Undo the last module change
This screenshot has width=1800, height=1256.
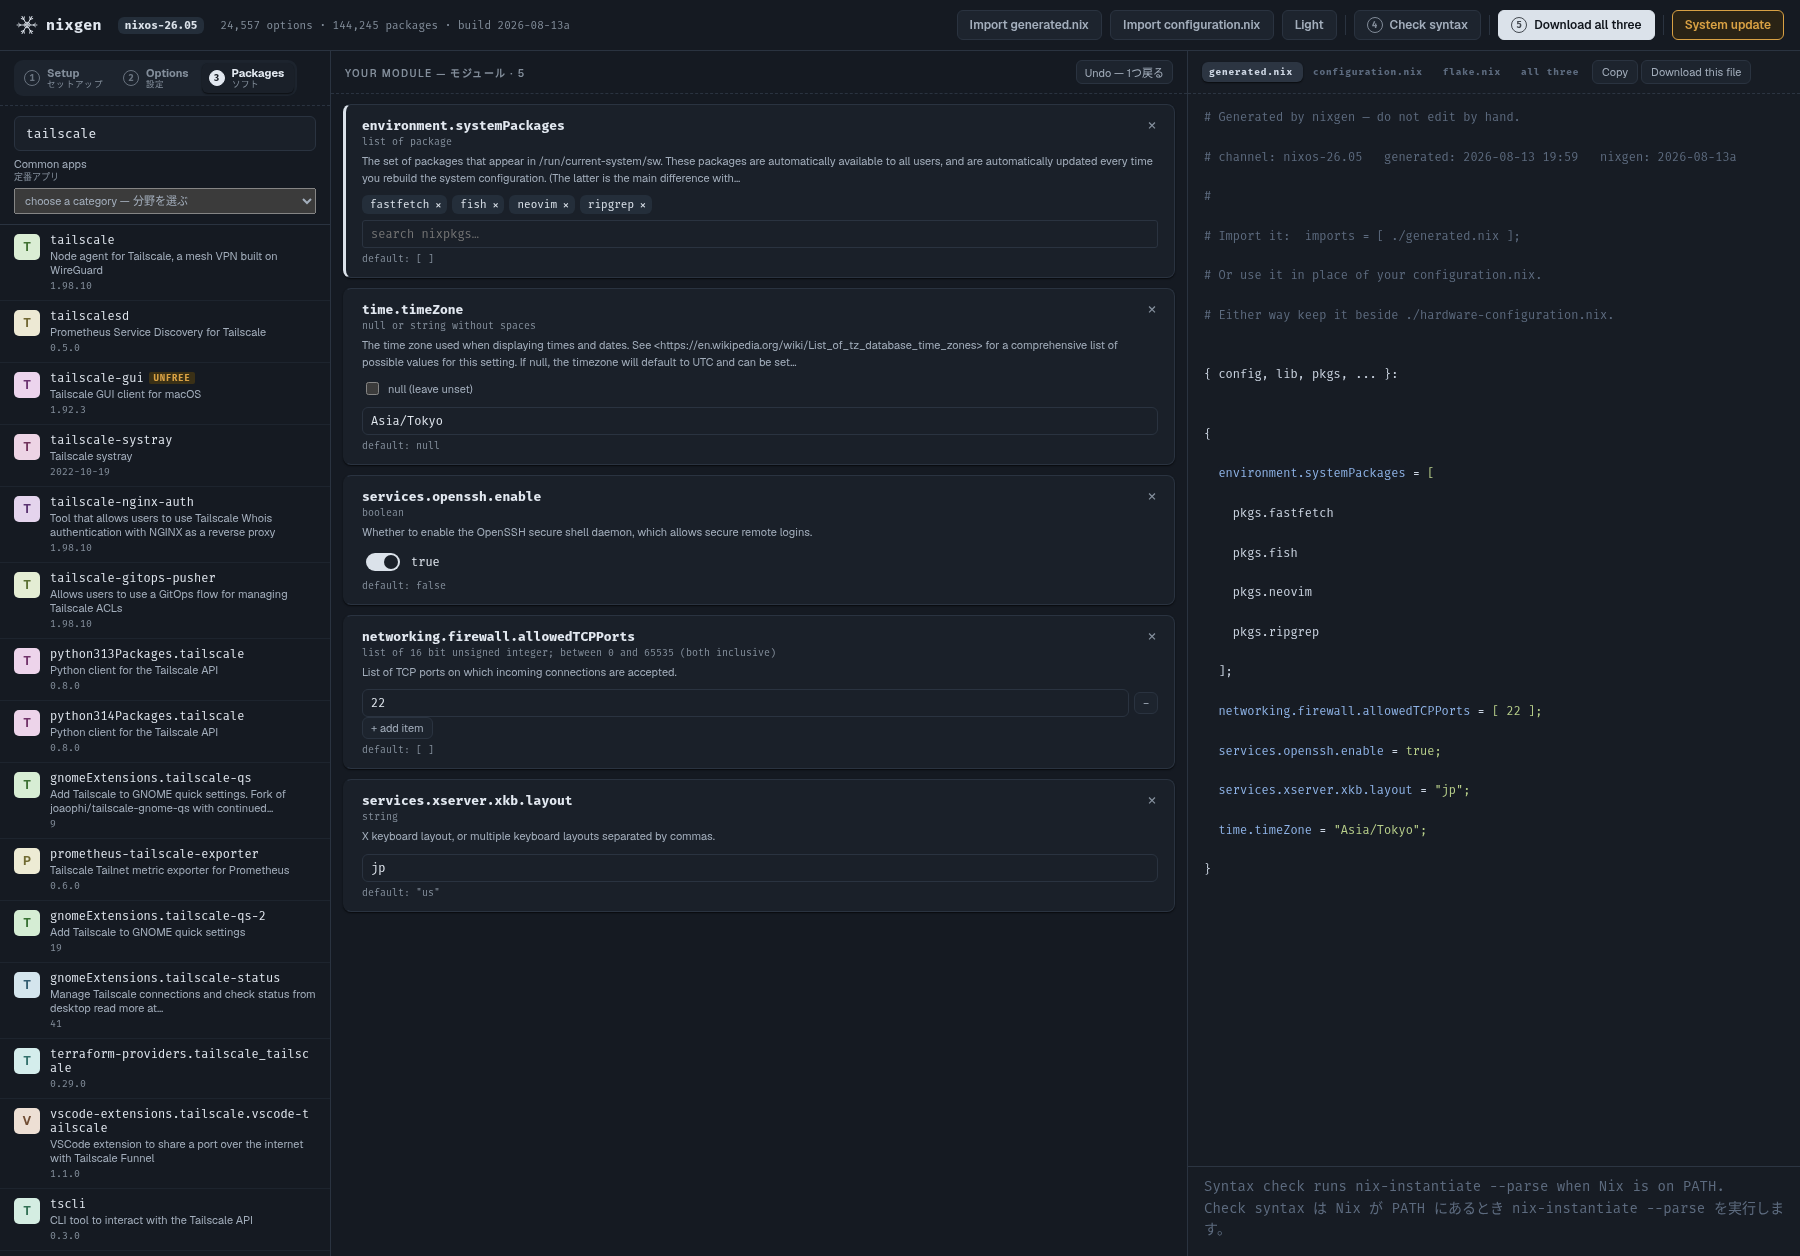1124,73
